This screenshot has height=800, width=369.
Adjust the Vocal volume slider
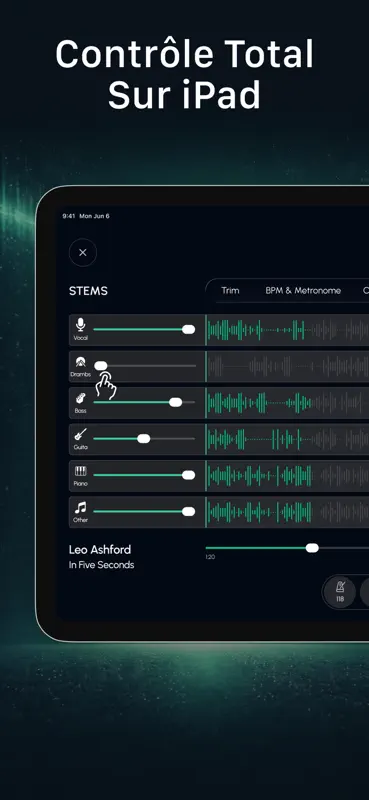pyautogui.click(x=144, y=330)
